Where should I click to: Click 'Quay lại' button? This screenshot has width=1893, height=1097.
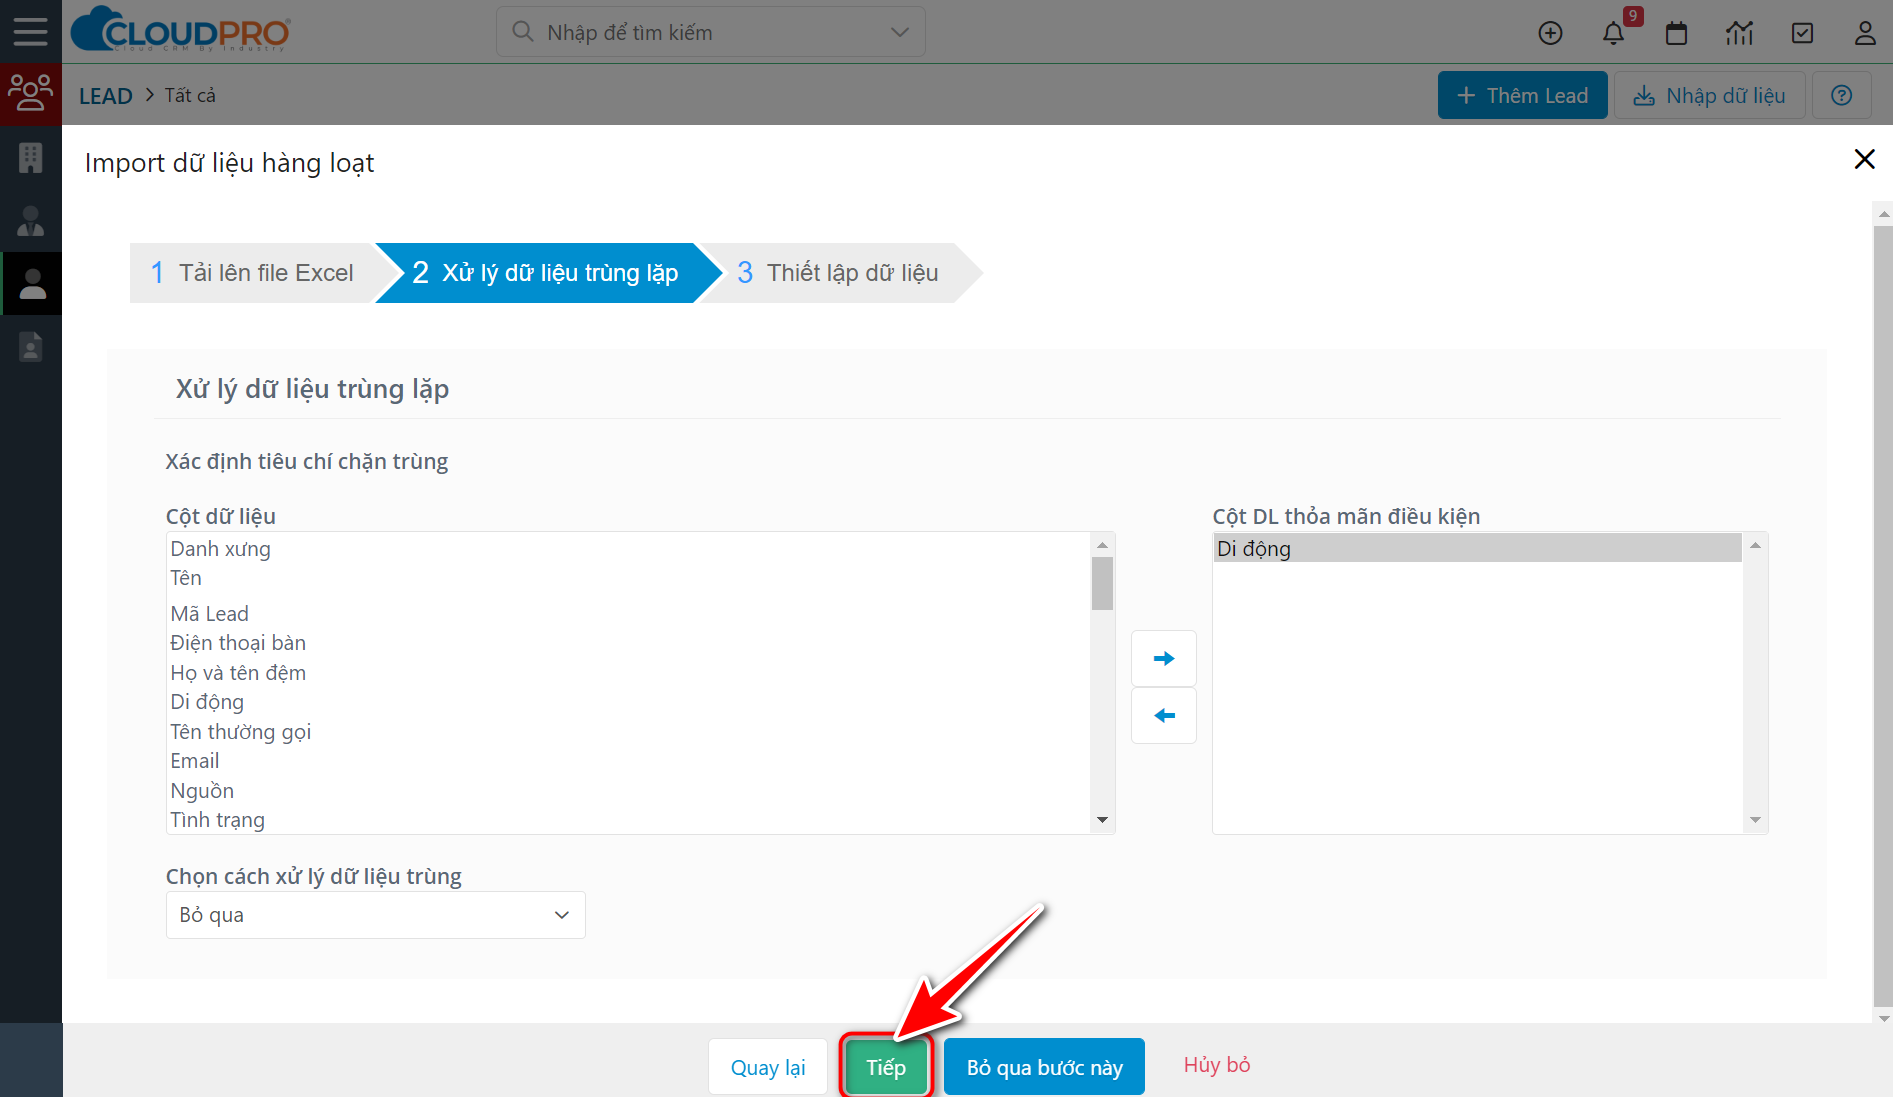coord(768,1067)
